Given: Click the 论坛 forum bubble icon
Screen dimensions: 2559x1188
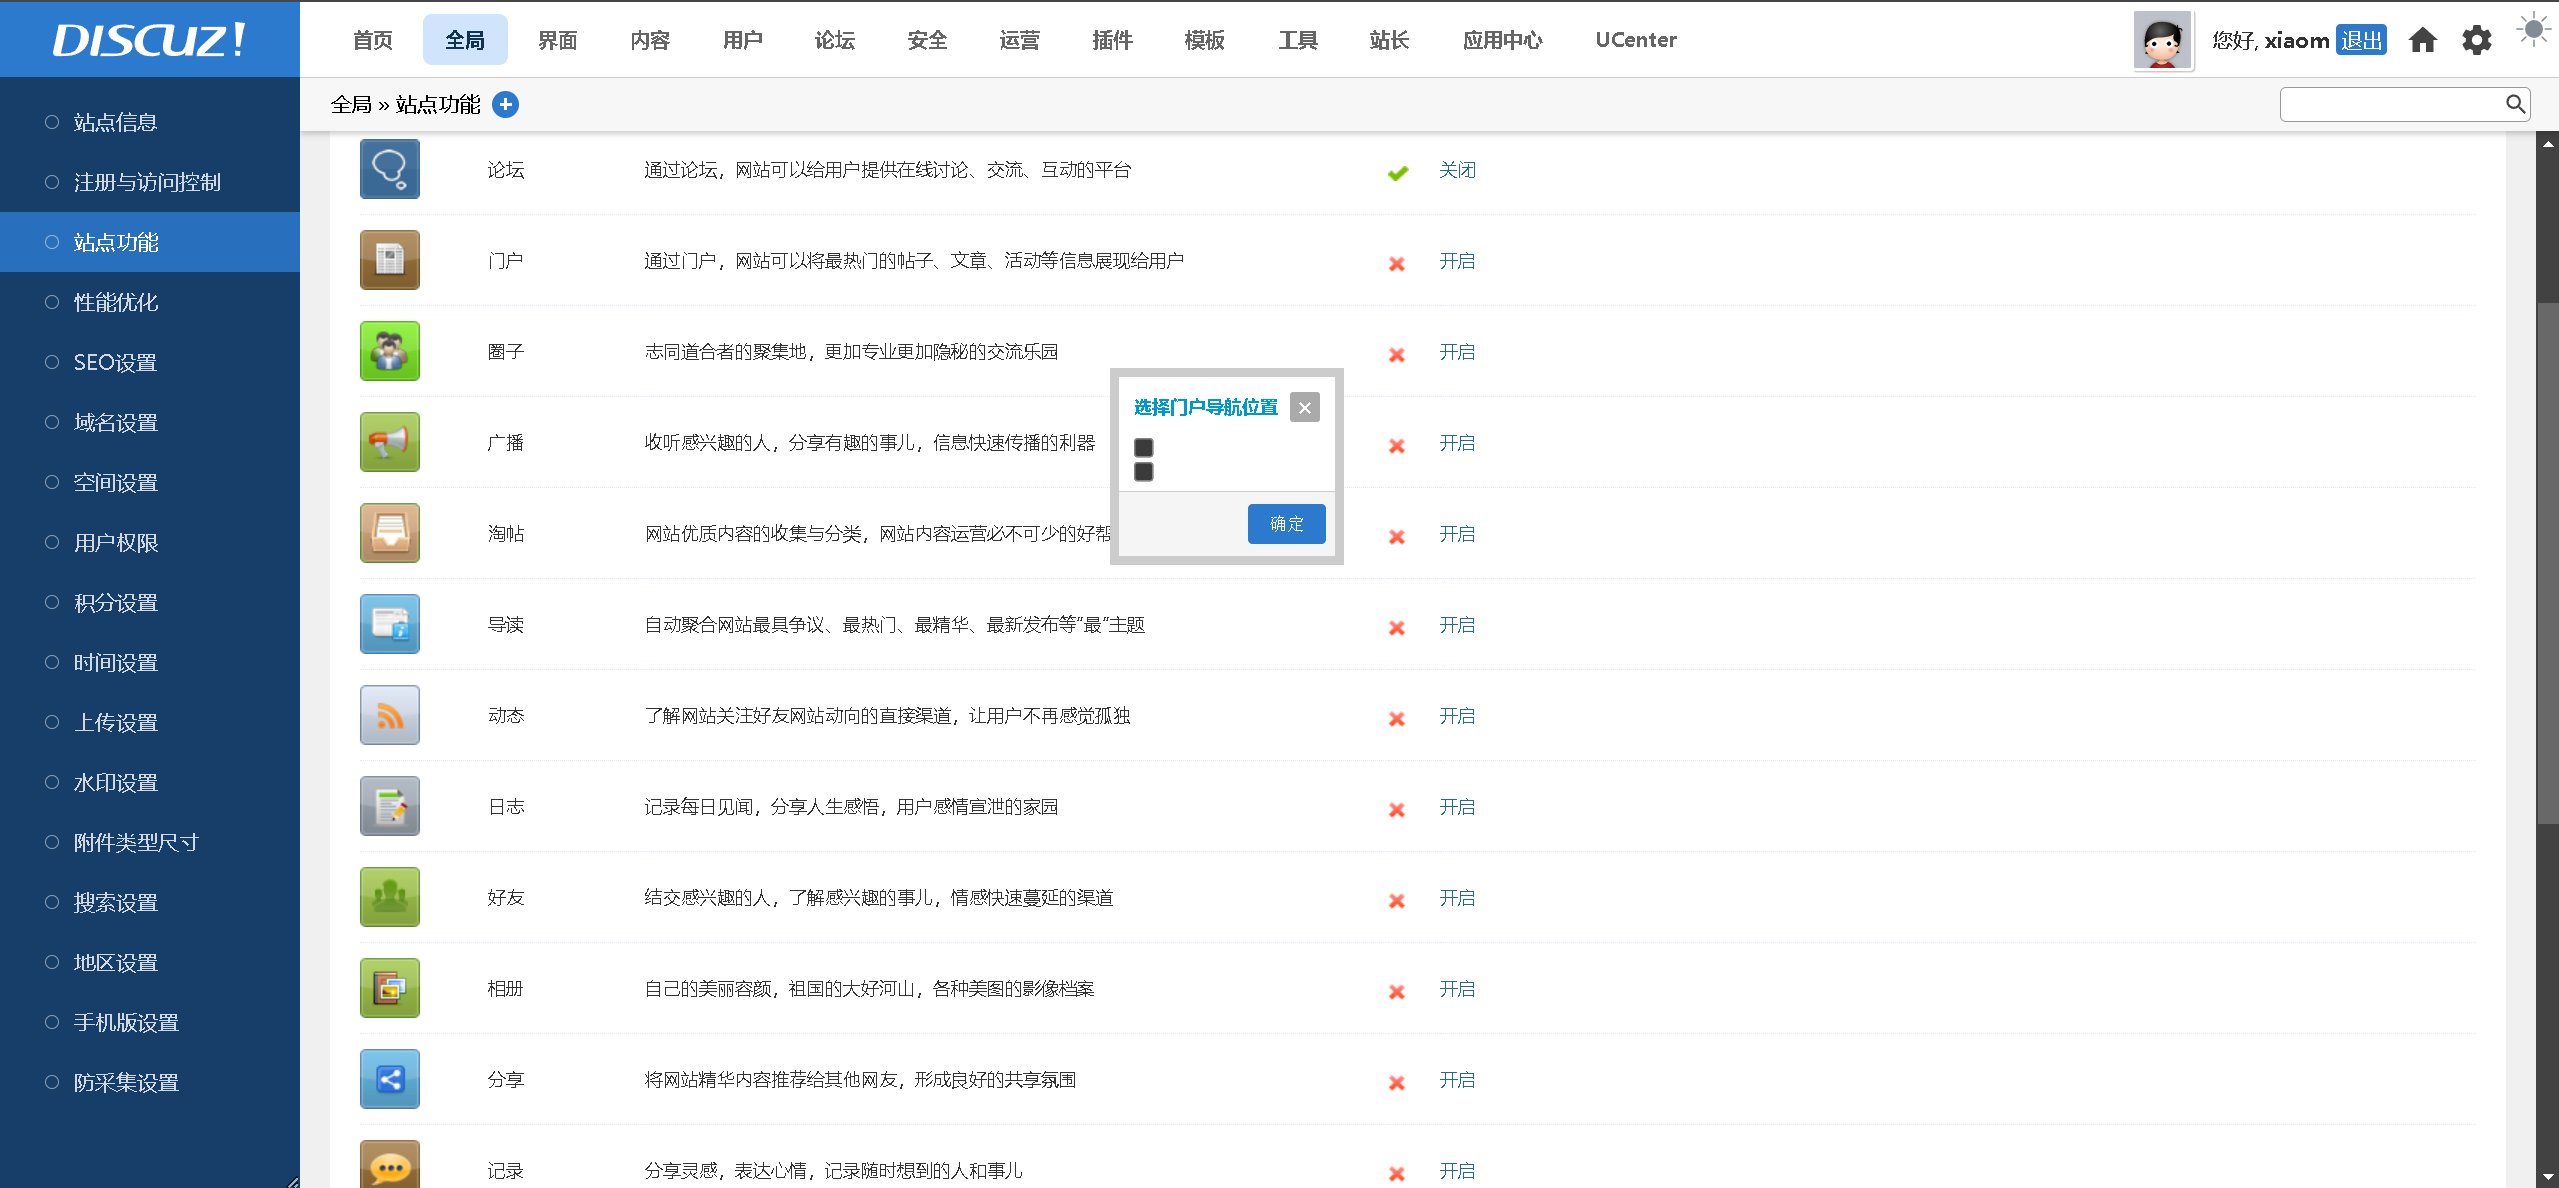Looking at the screenshot, I should click(x=389, y=169).
